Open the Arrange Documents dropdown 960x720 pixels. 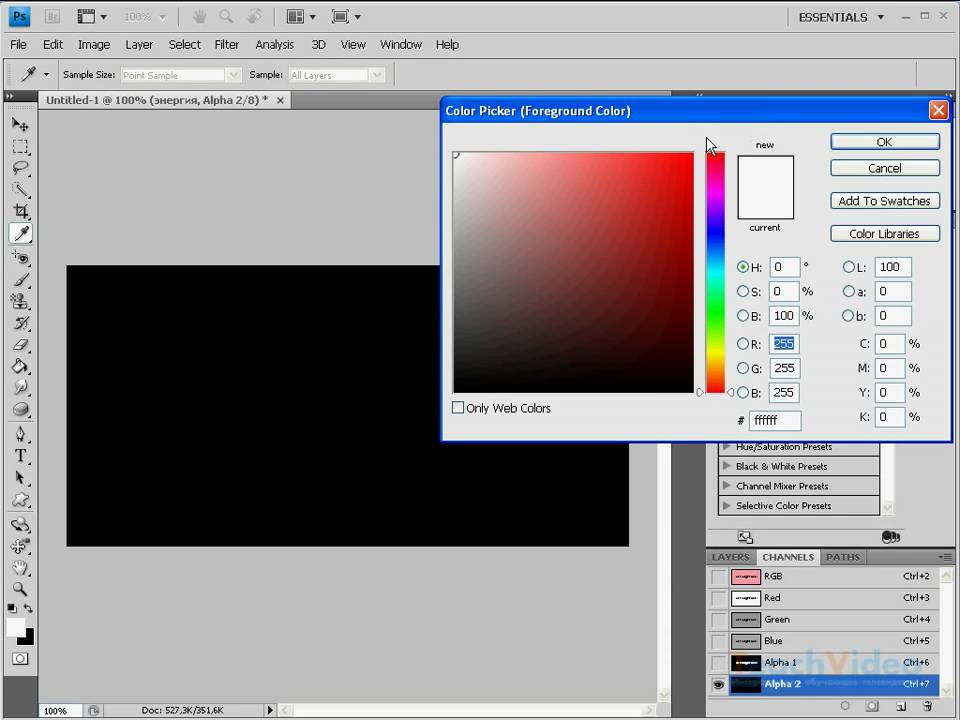click(x=301, y=17)
